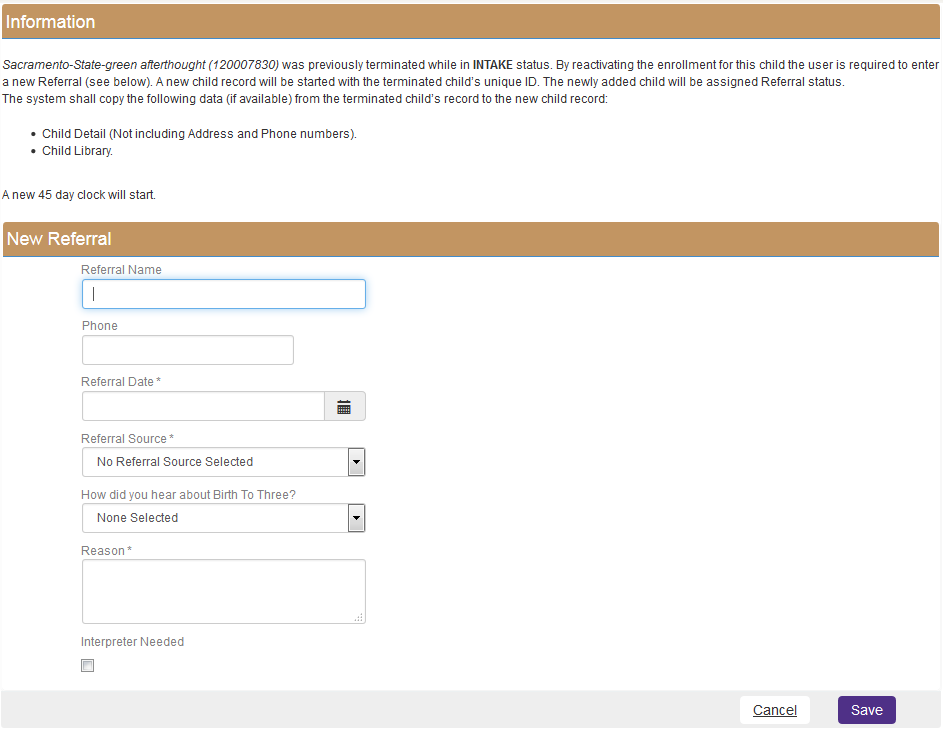Viewport: 943px width, 730px height.
Task: Tick the Interpreter Needed checkbox
Action: click(x=88, y=666)
